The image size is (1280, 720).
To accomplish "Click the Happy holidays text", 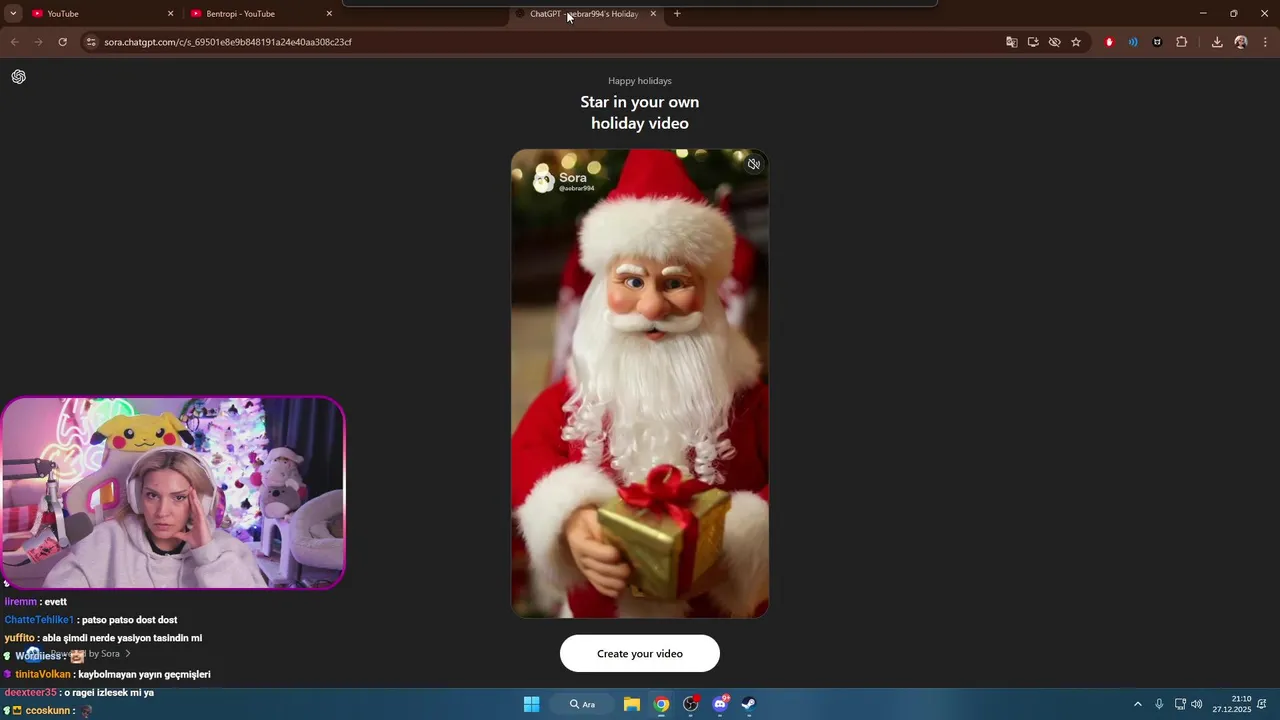I will (640, 81).
